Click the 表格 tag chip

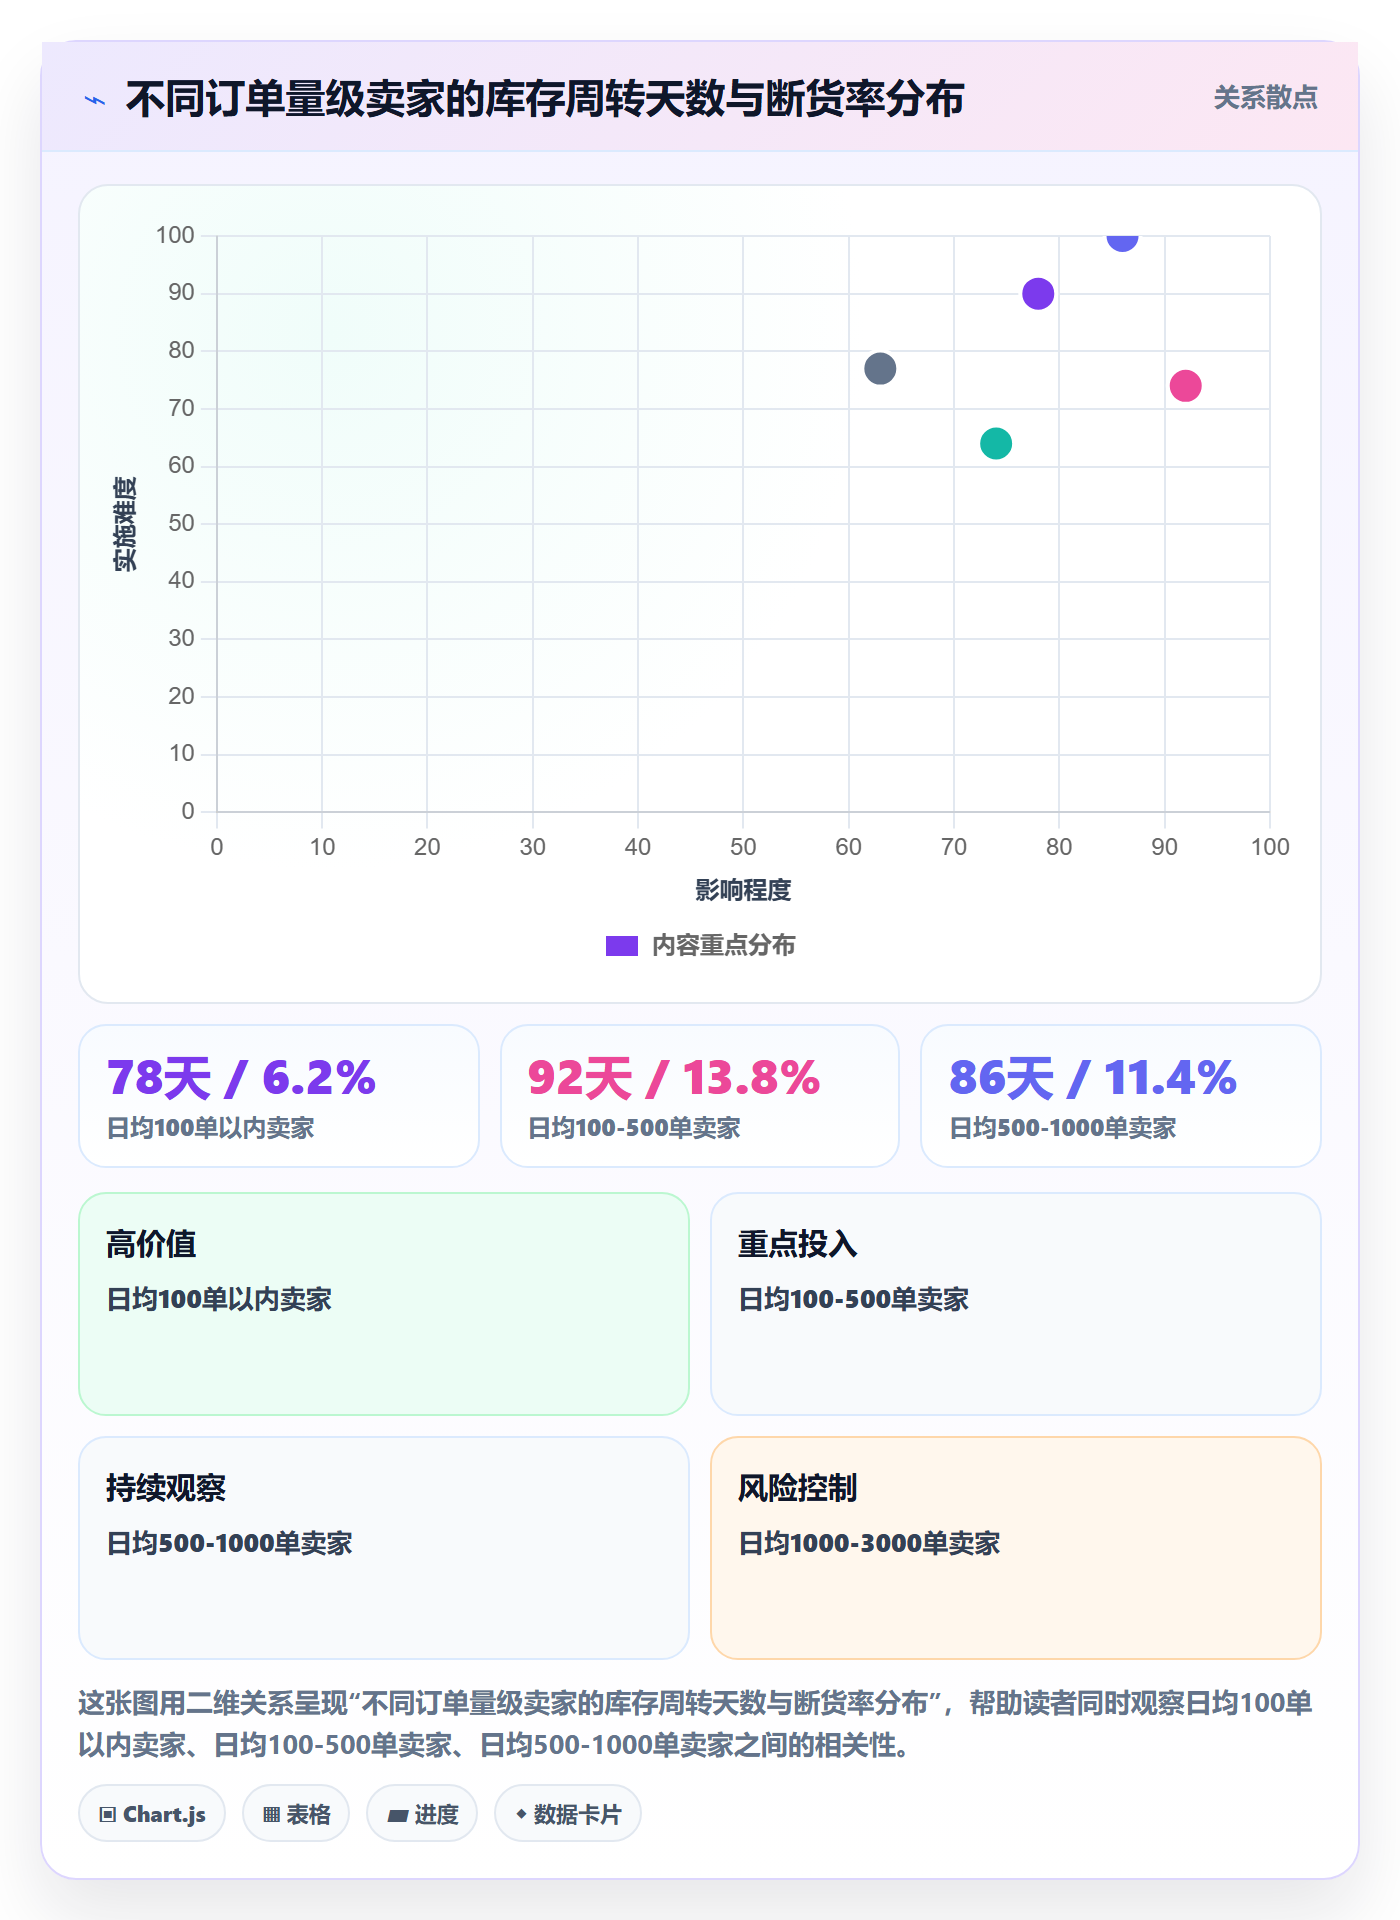pos(296,1814)
